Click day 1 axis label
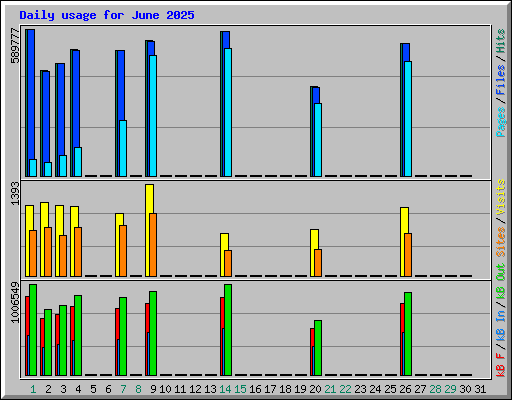This screenshot has width=512, height=400. [x=33, y=389]
